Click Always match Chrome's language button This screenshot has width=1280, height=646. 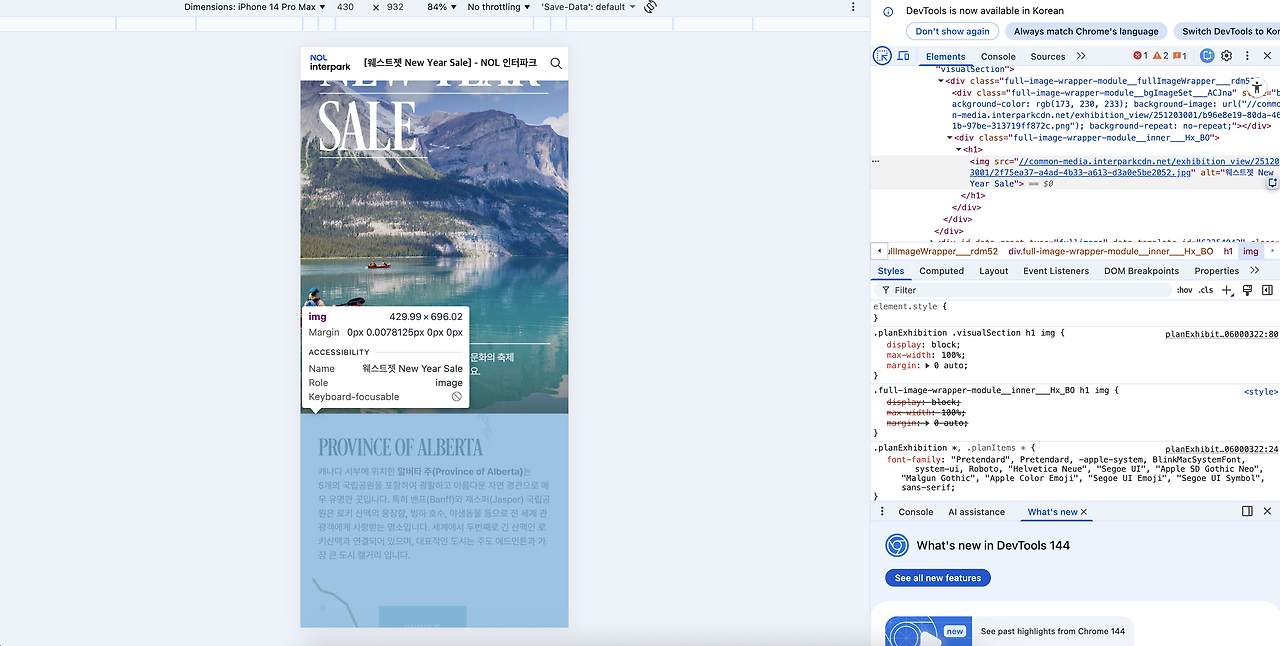click(1085, 31)
